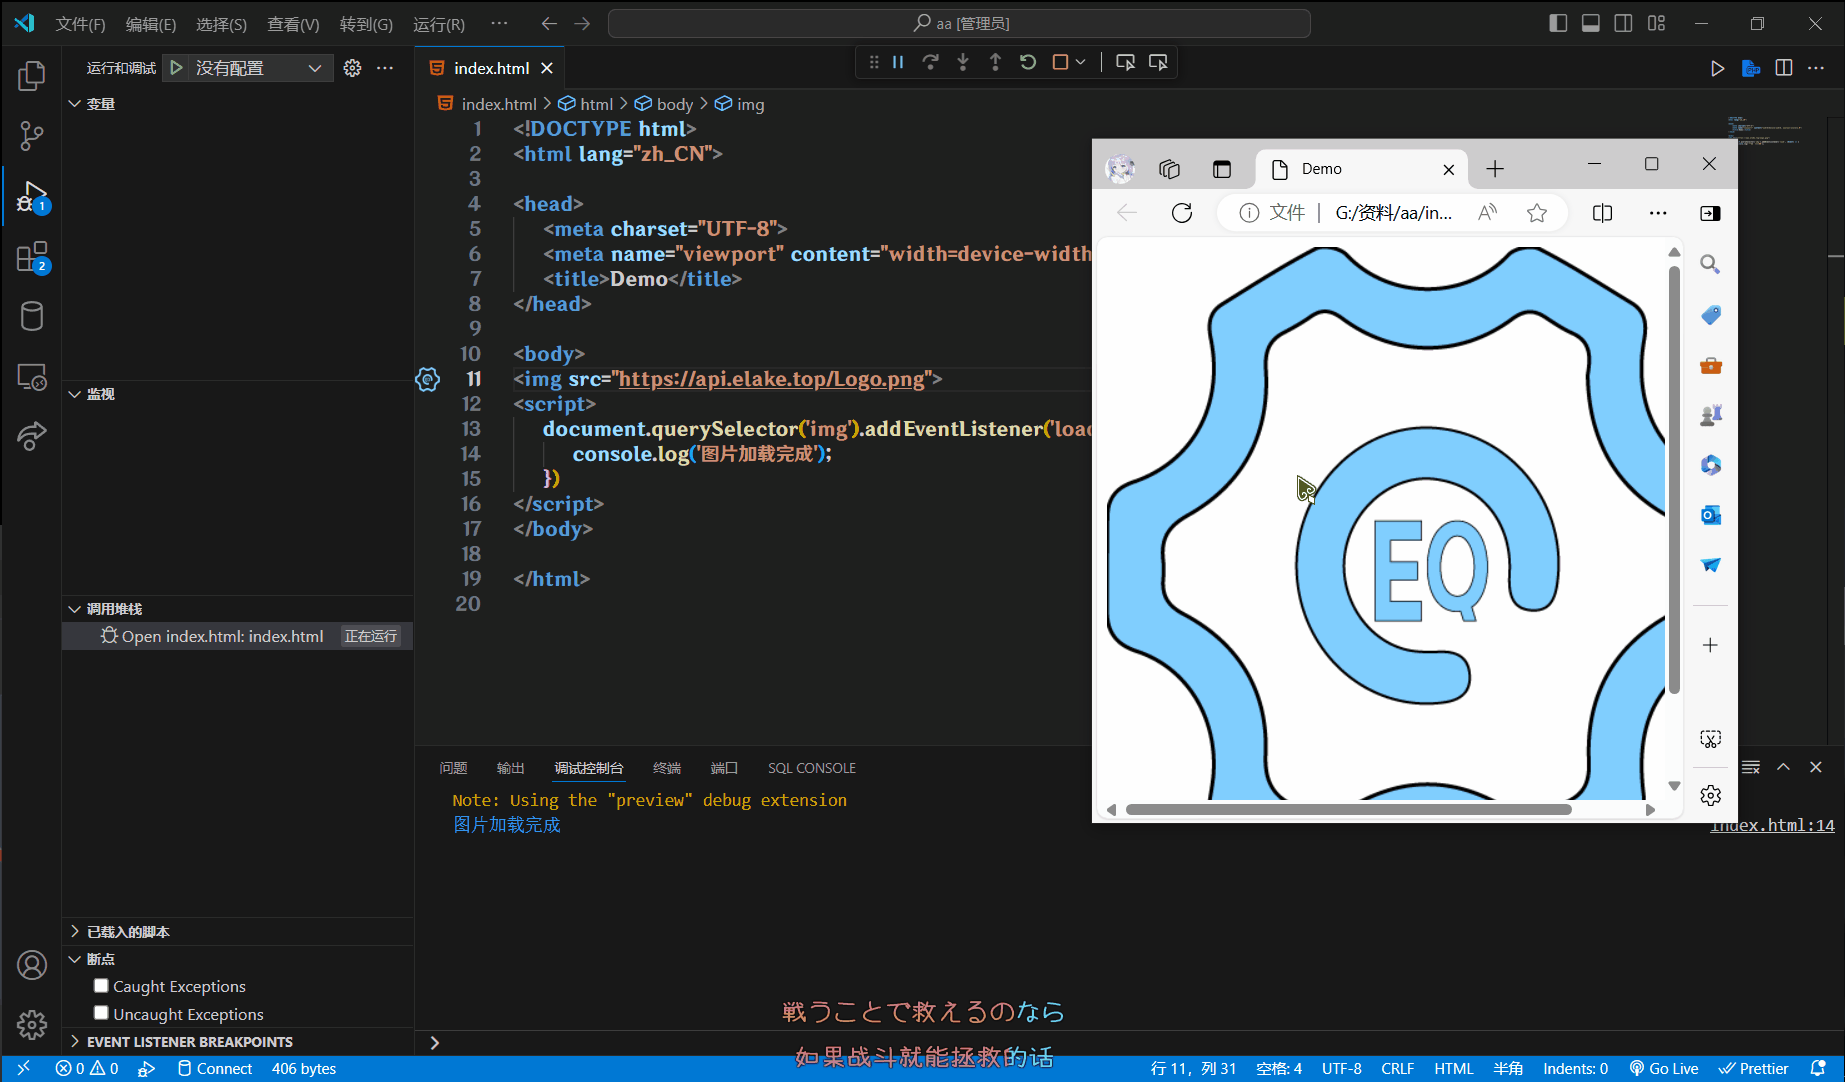Stop the debug session
Viewport: 1845px width, 1082px height.
click(1060, 62)
